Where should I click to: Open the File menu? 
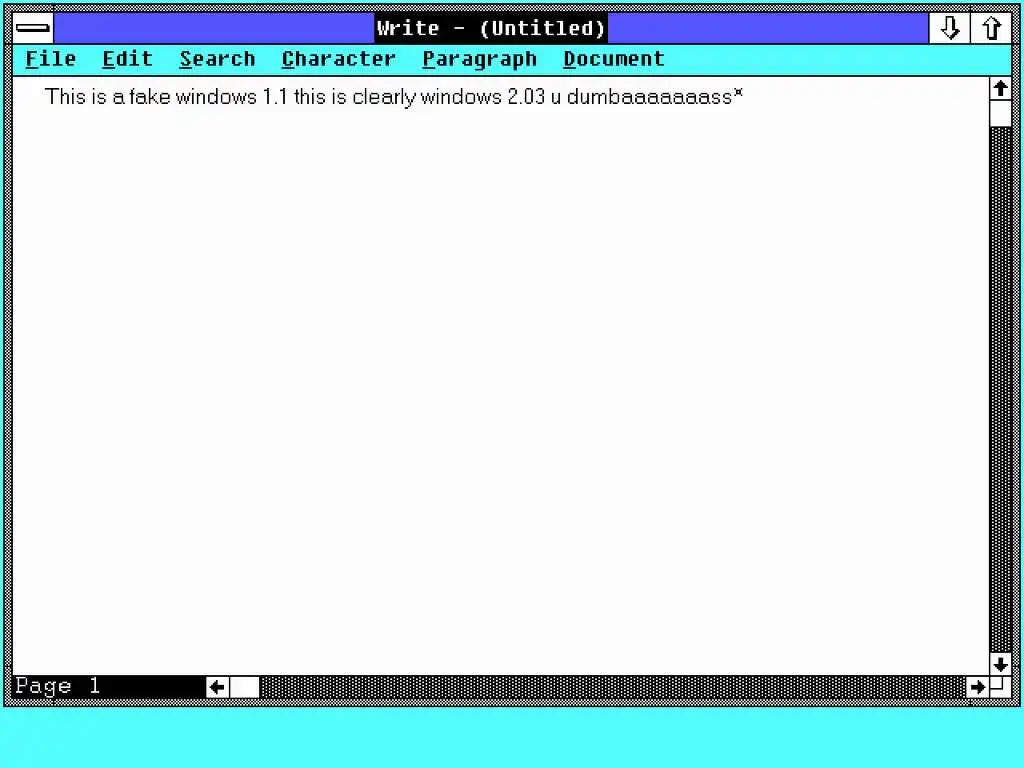[x=50, y=59]
